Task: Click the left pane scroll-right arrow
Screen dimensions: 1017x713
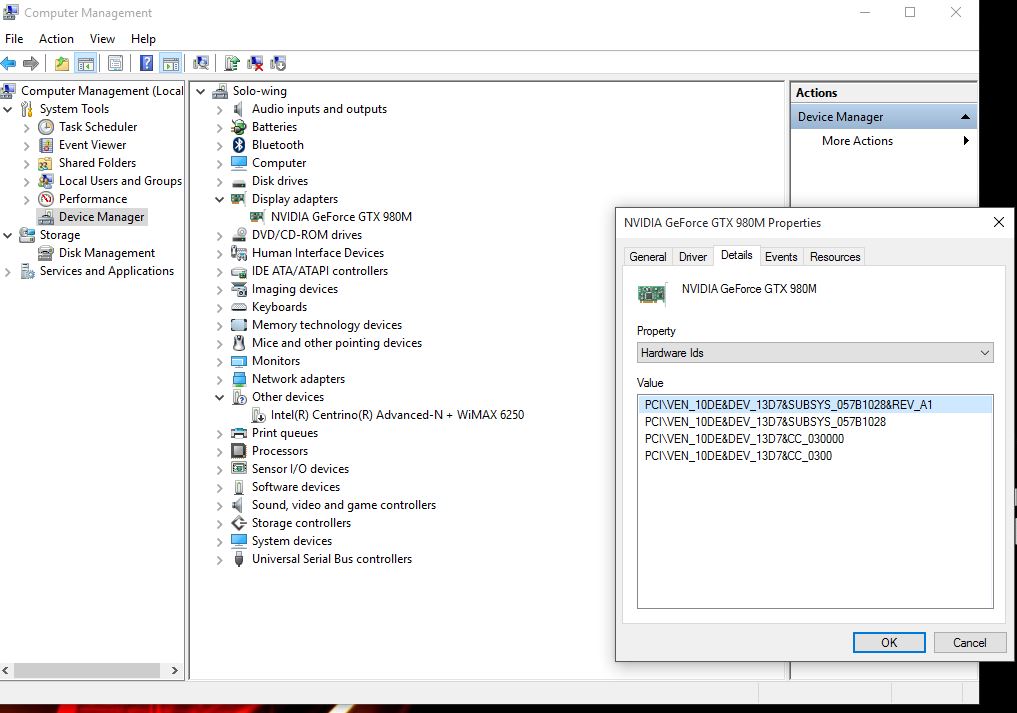Action: pos(174,670)
